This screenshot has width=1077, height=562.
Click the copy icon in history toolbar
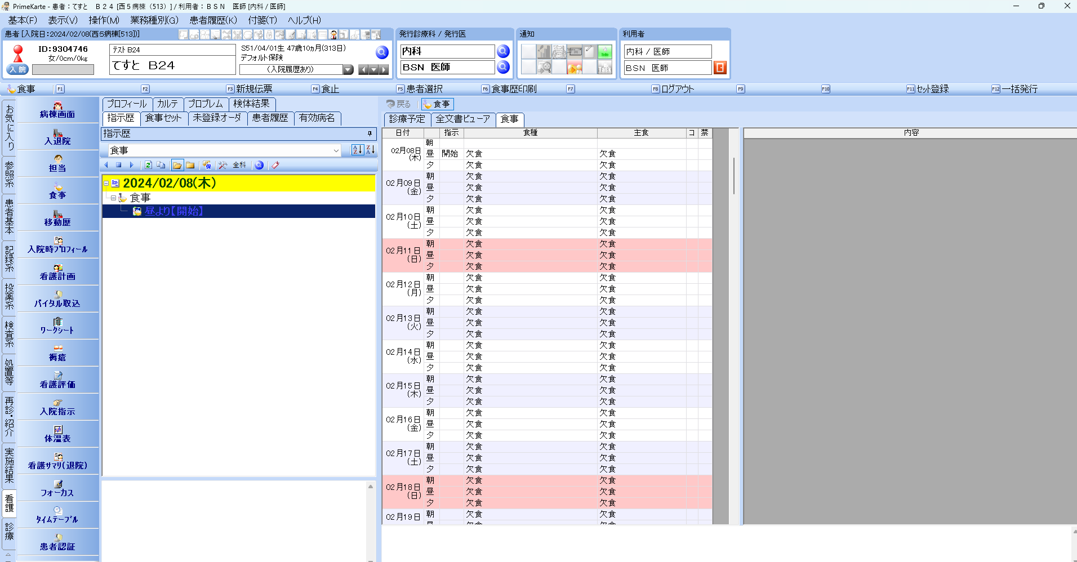pyautogui.click(x=161, y=165)
